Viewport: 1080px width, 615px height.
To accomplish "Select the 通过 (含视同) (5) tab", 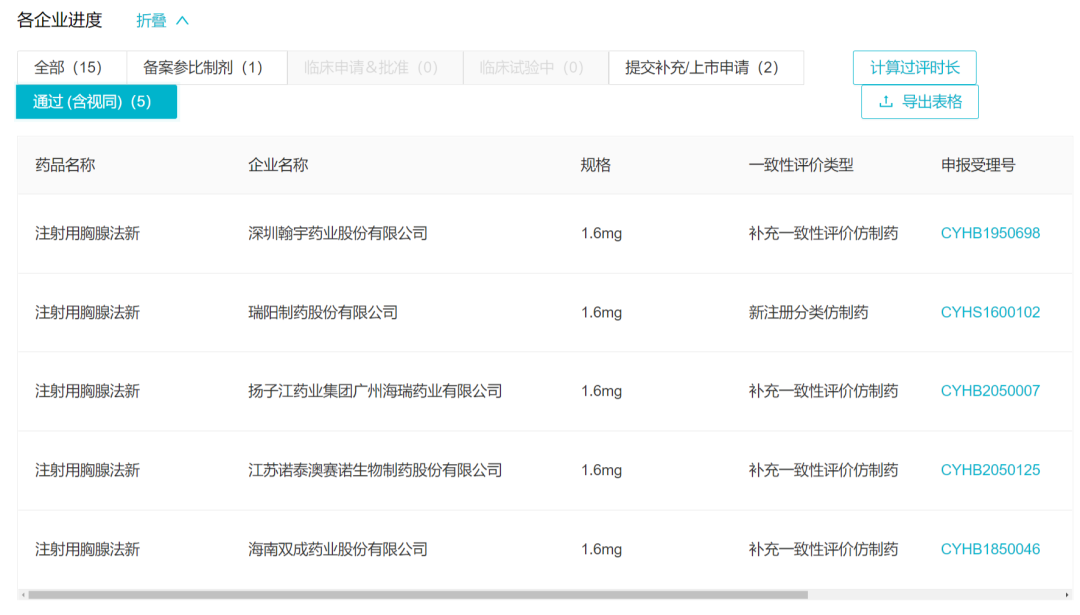I will 96,102.
